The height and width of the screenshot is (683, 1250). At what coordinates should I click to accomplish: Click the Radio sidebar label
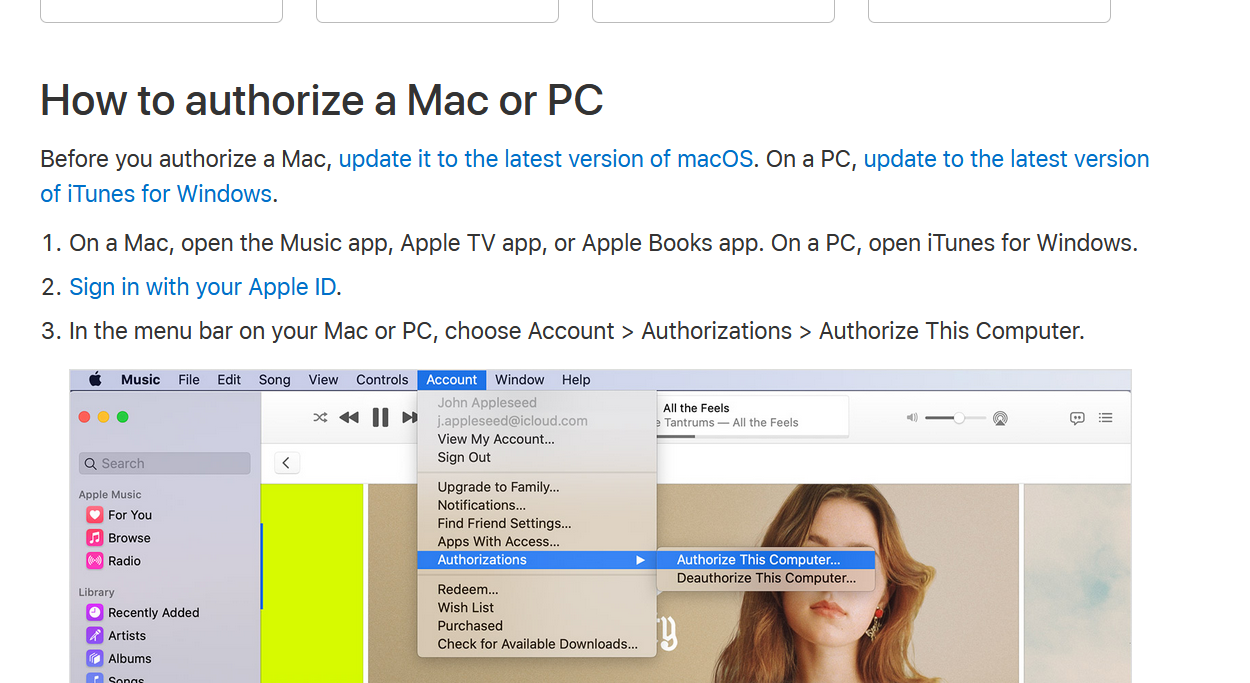124,561
